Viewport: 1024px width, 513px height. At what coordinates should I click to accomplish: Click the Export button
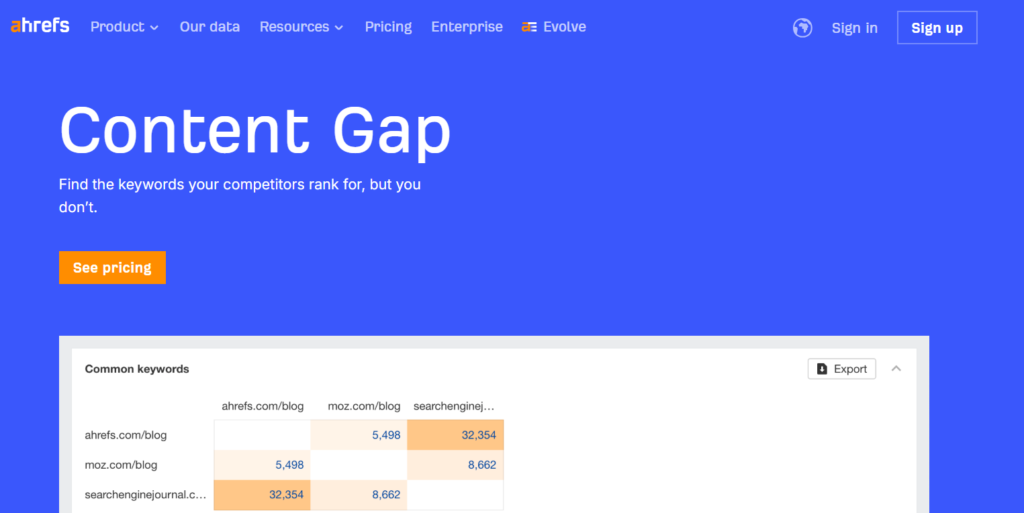(842, 369)
